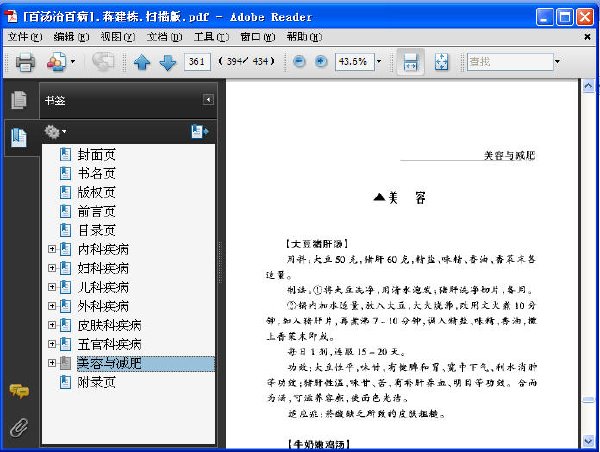The image size is (600, 452).
Task: Click the 查找 search field
Action: 510,61
